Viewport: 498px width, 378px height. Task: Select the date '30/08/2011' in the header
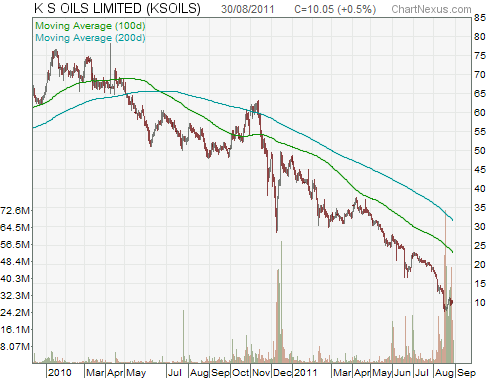pos(248,9)
